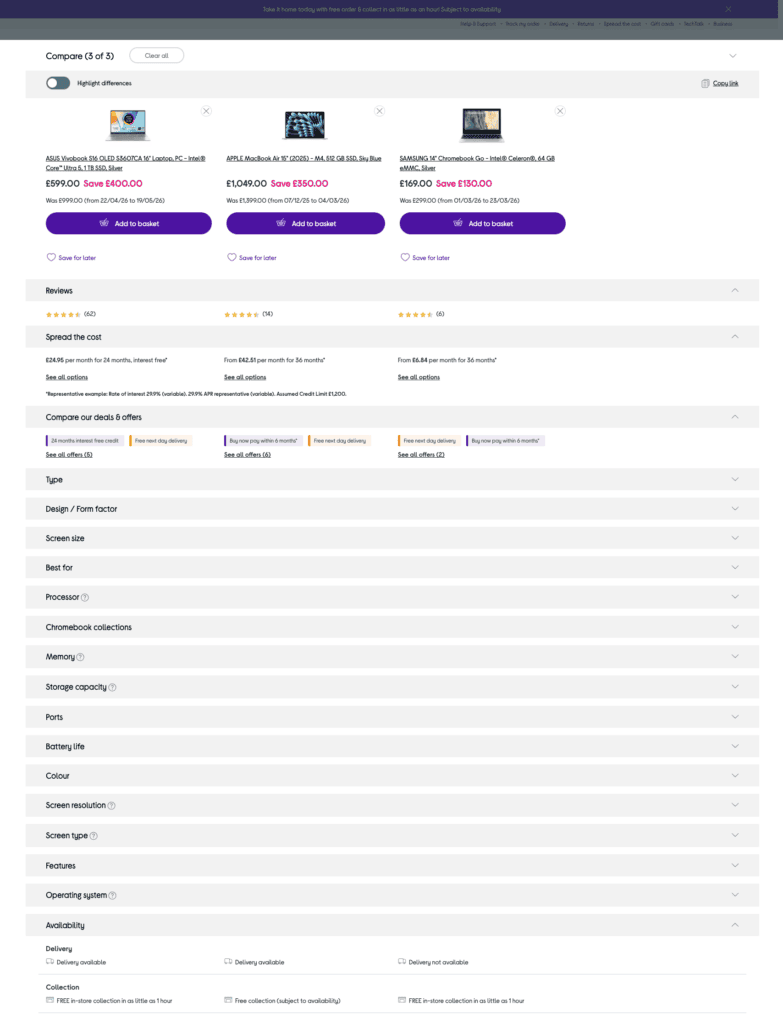See all offers (6) for MacBook
The image size is (783, 1024).
248,455
